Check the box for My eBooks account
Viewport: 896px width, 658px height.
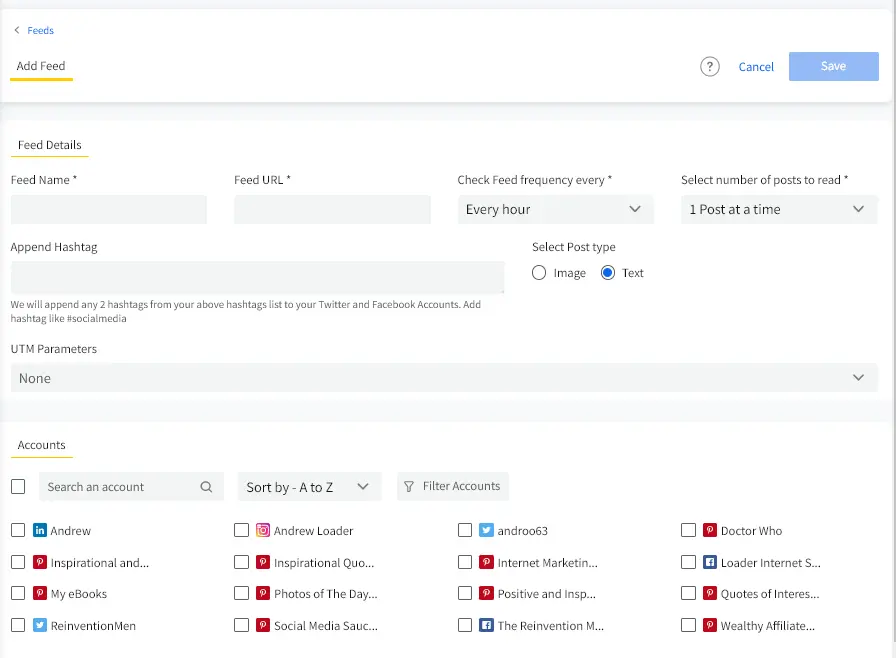point(18,594)
